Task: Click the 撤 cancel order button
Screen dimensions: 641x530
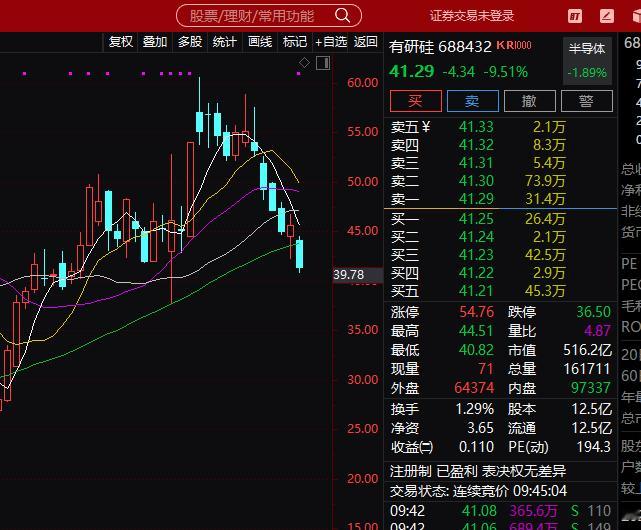Action: (530, 101)
